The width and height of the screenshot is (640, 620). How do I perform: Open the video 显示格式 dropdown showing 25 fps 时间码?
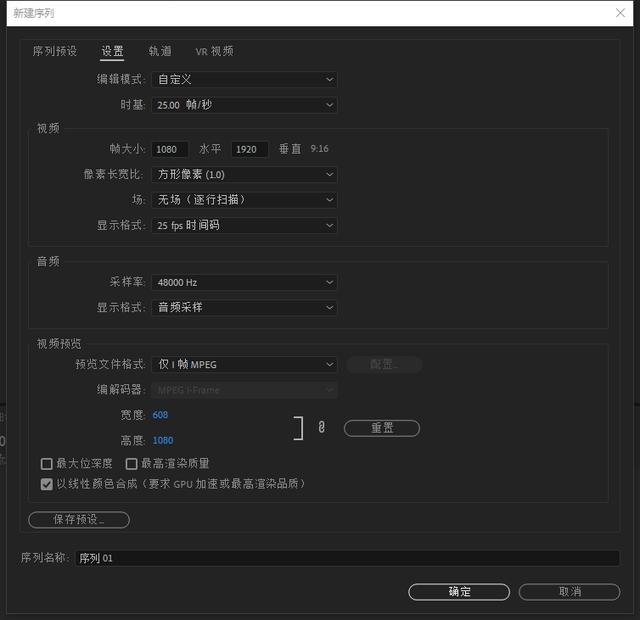[x=244, y=225]
